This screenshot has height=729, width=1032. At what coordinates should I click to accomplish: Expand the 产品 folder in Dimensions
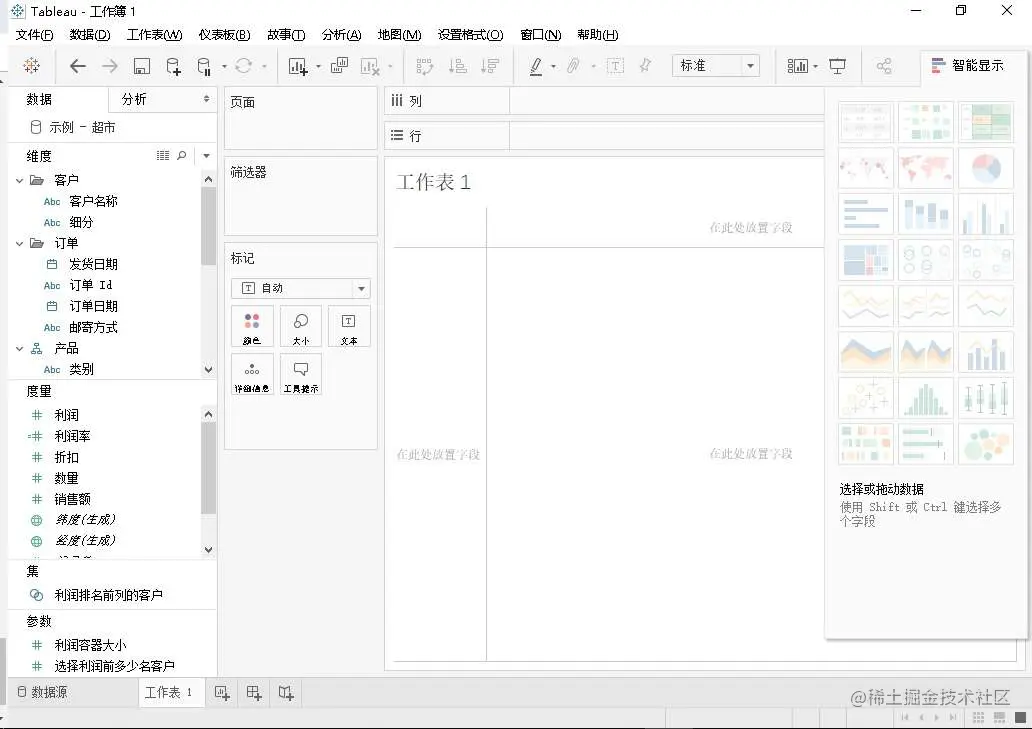click(20, 348)
